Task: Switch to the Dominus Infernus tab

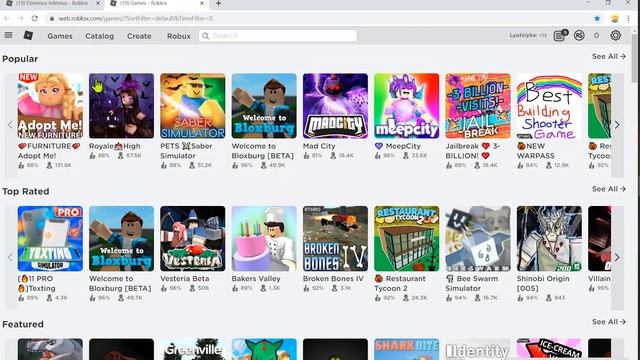Action: click(x=52, y=4)
